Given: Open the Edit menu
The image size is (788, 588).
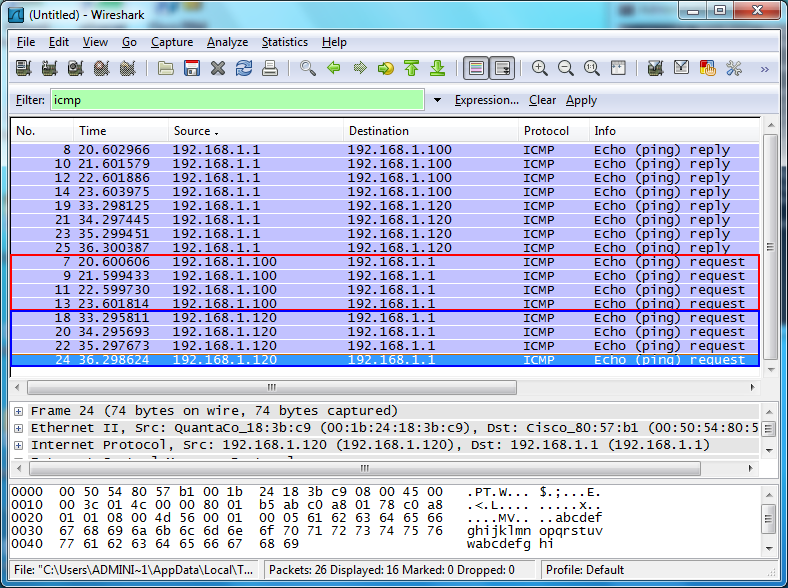Looking at the screenshot, I should (x=59, y=42).
